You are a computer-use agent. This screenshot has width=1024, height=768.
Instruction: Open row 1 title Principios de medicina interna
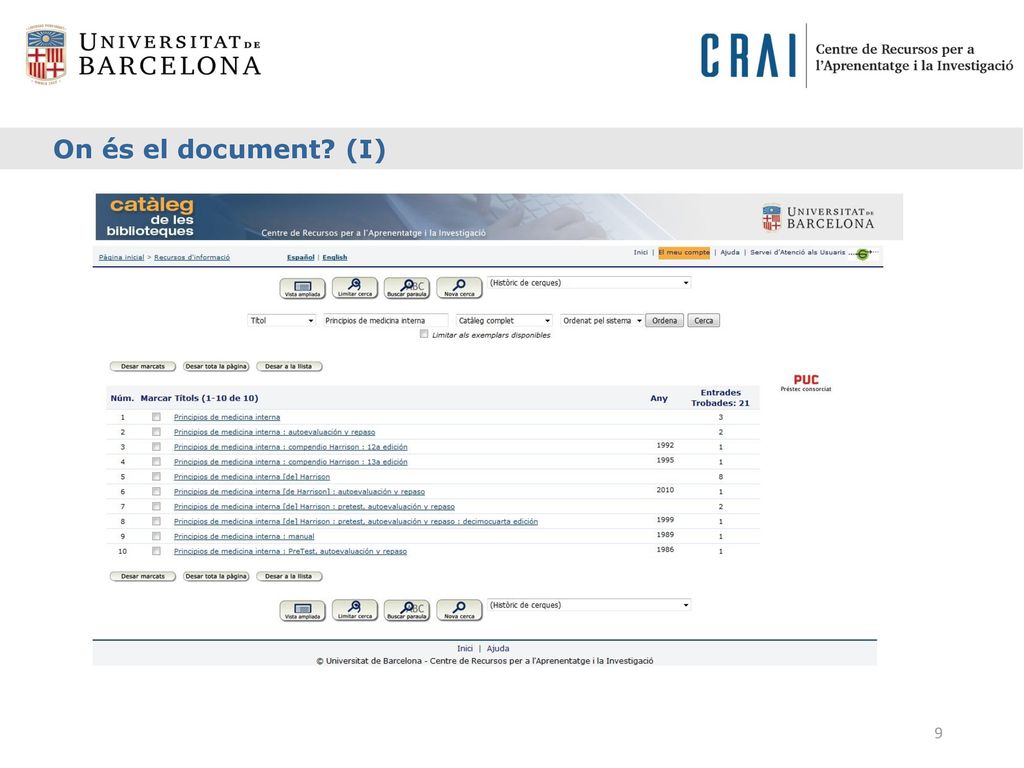click(x=227, y=417)
